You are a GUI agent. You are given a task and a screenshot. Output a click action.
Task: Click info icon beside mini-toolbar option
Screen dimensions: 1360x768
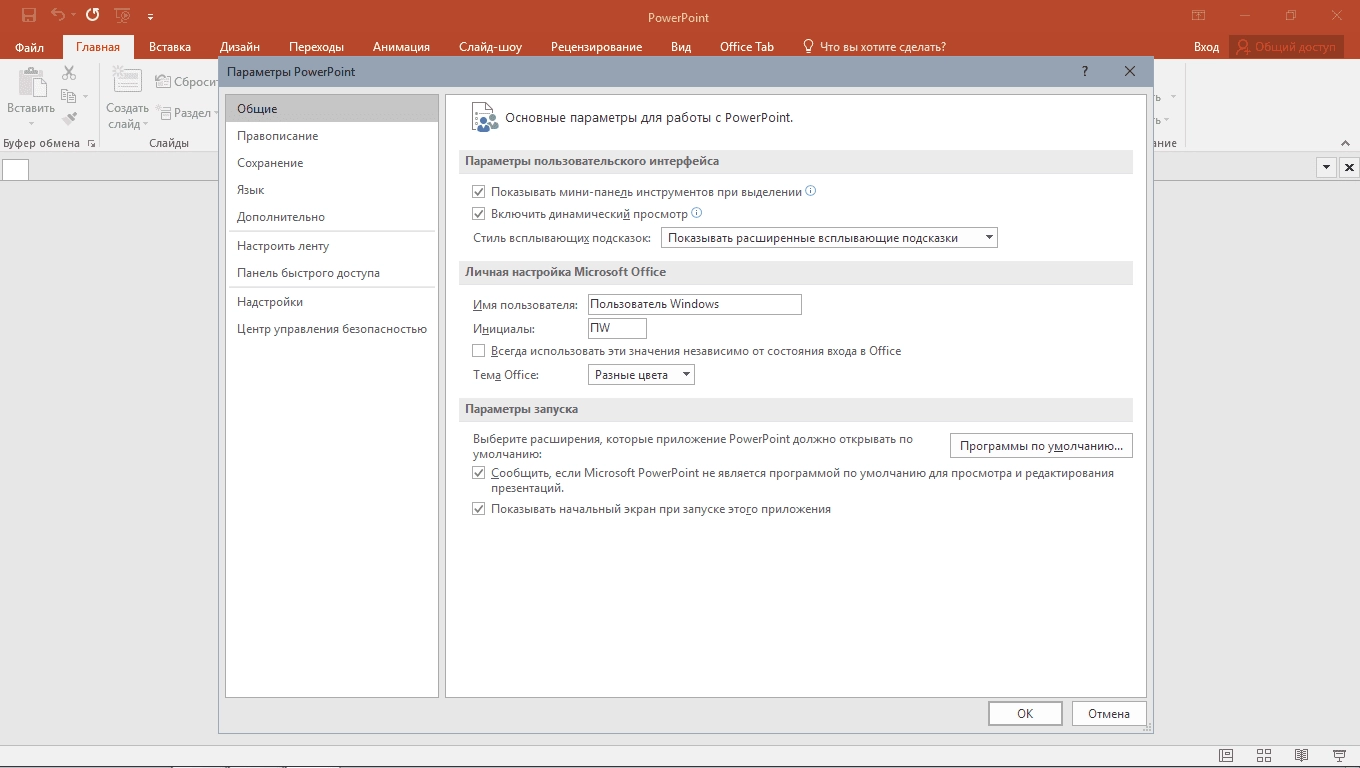[811, 190]
